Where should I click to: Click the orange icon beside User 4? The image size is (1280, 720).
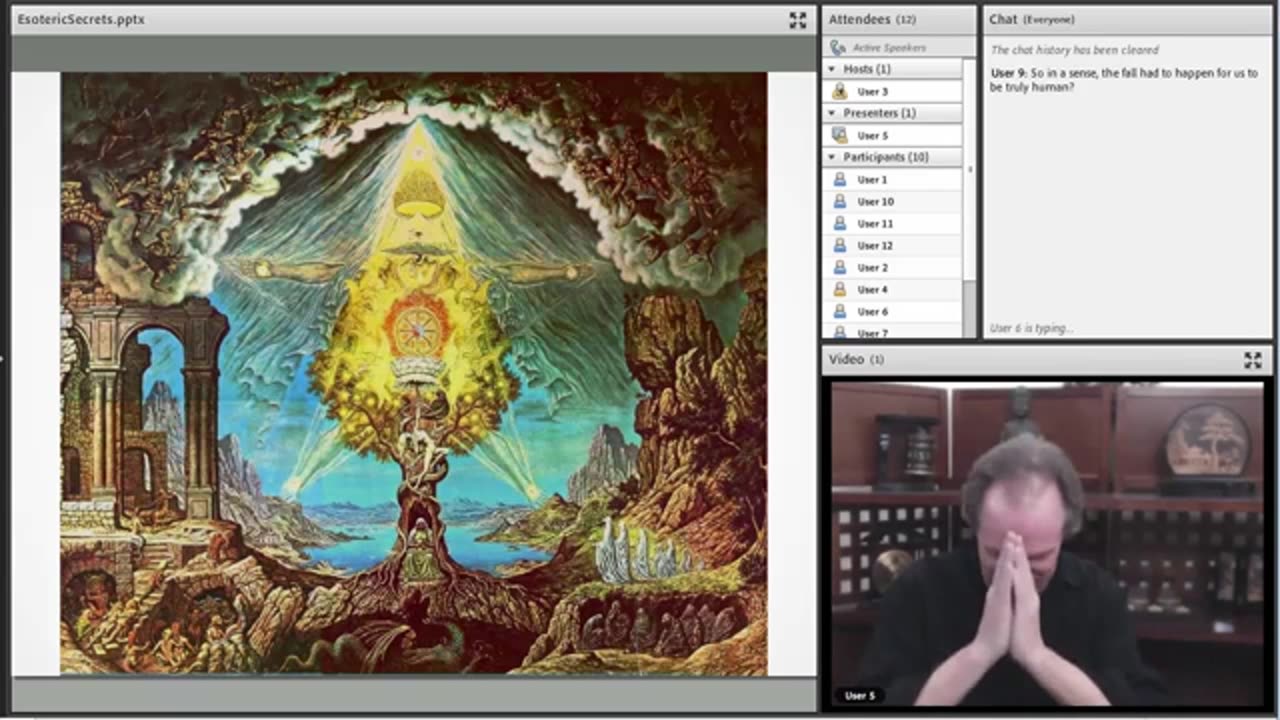840,289
